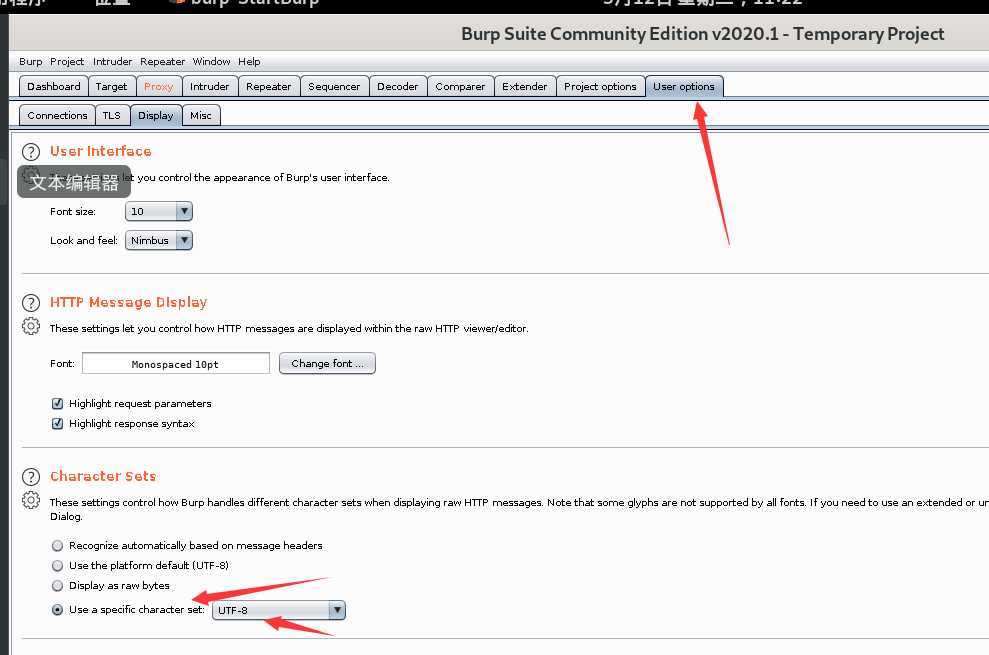Open the Burp menu

30,61
